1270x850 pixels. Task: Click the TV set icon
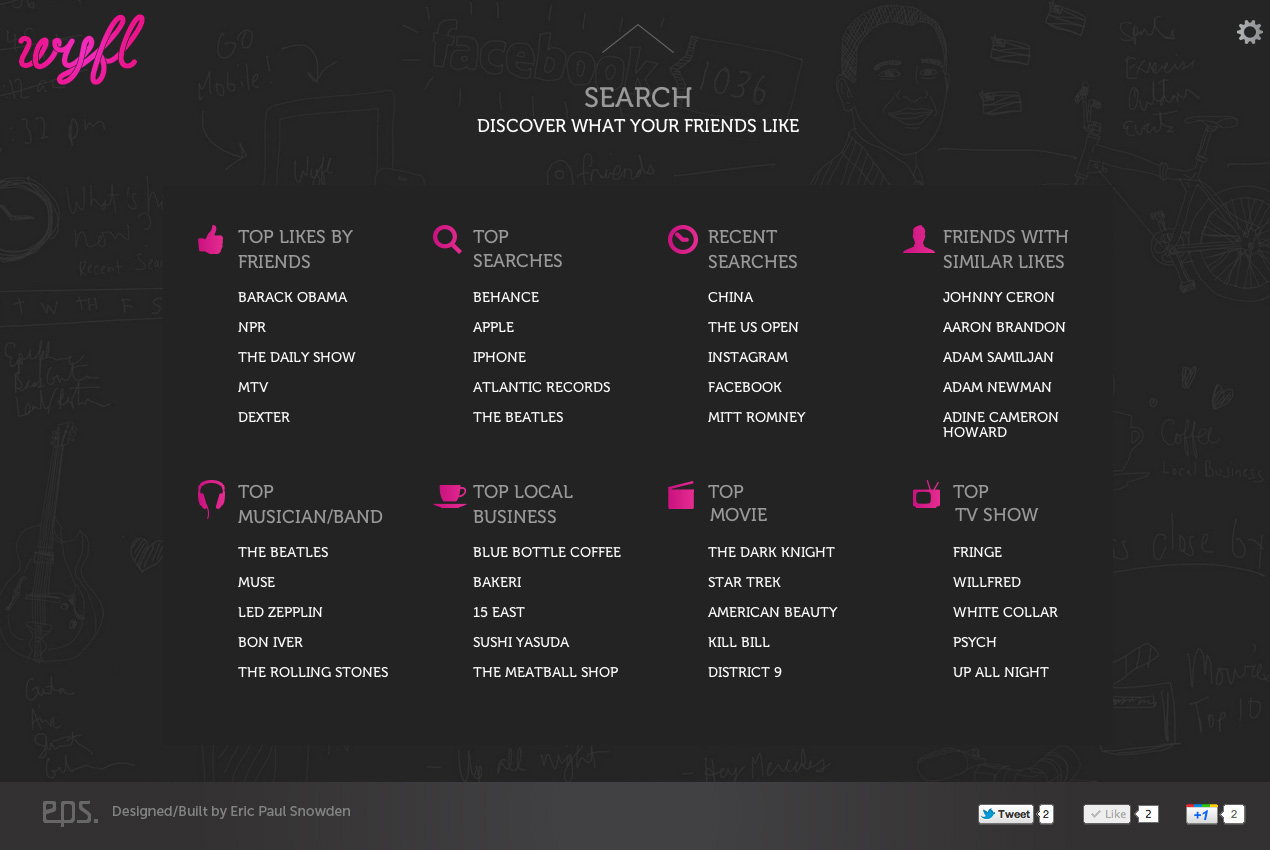click(926, 494)
